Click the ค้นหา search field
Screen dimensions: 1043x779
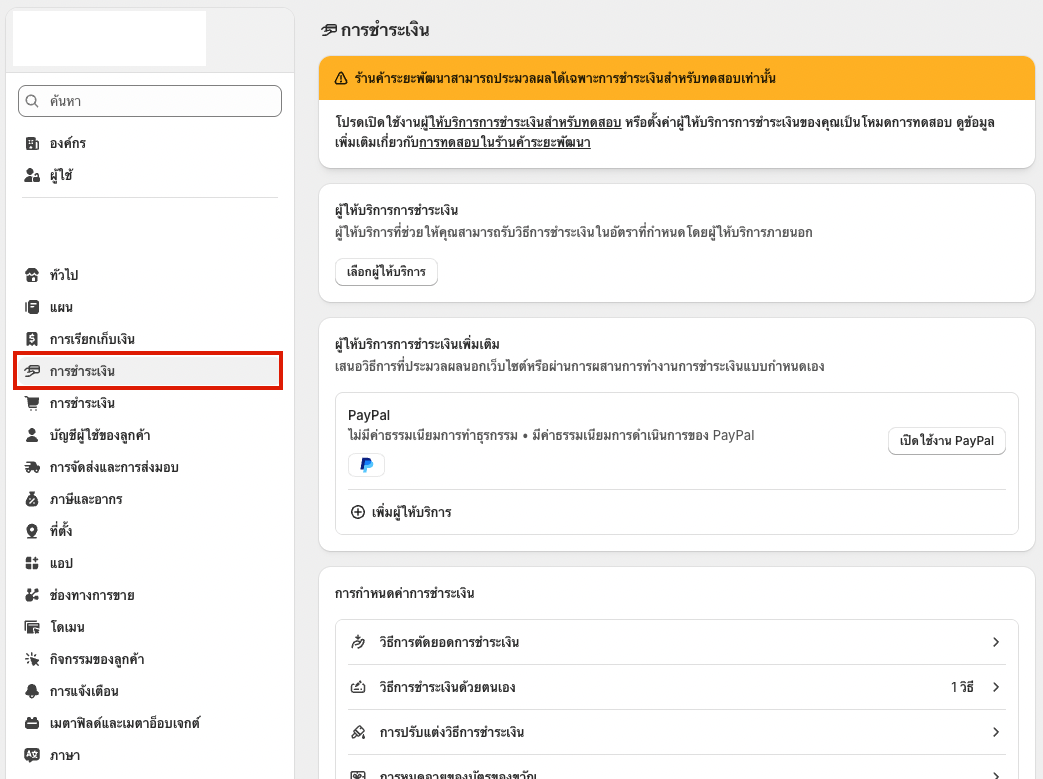coord(150,101)
